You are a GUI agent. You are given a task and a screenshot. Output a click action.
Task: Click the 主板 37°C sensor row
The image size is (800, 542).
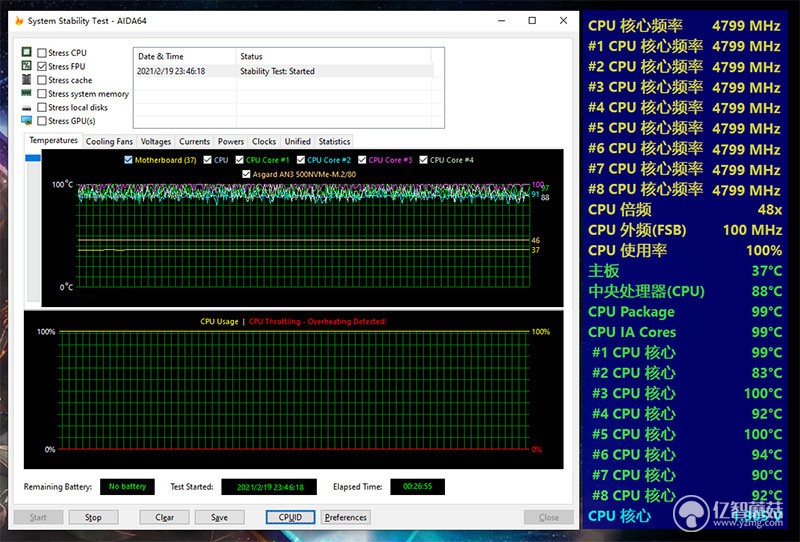(x=685, y=271)
